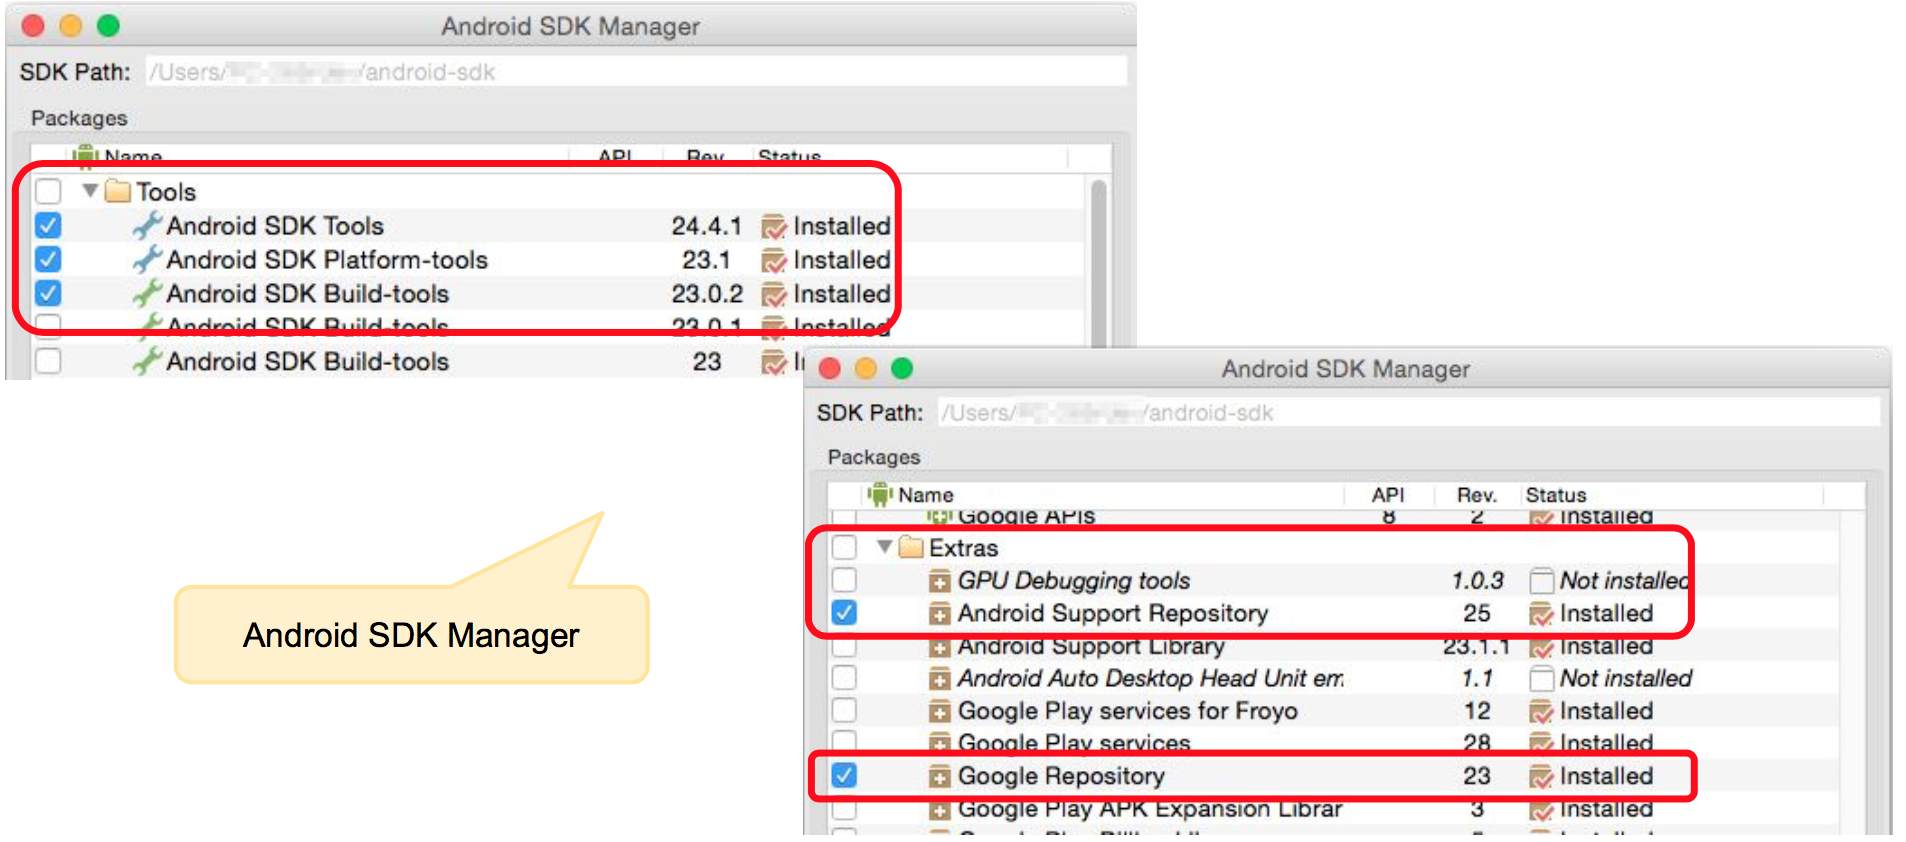Viewport: 1906px width, 842px height.
Task: Check GPU Debugging tools checkbox
Action: [844, 580]
